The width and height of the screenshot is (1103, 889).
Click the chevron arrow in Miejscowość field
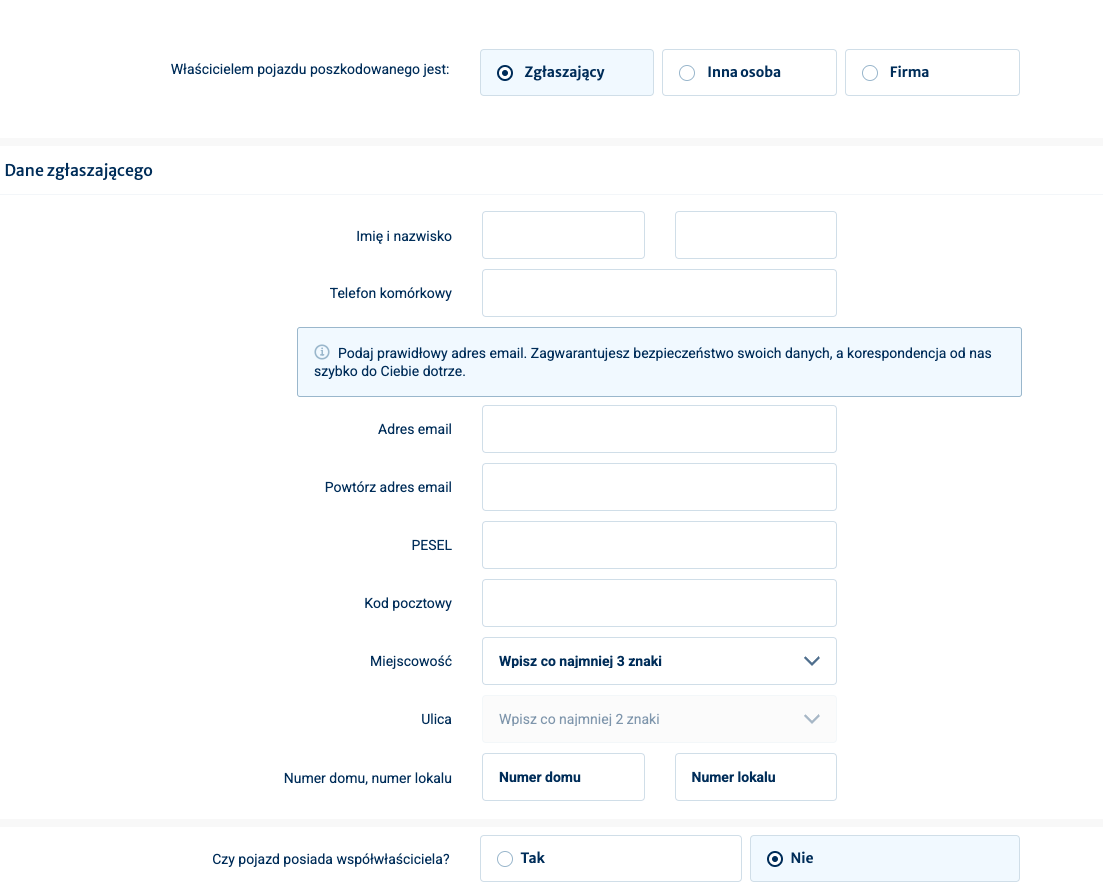tap(812, 661)
